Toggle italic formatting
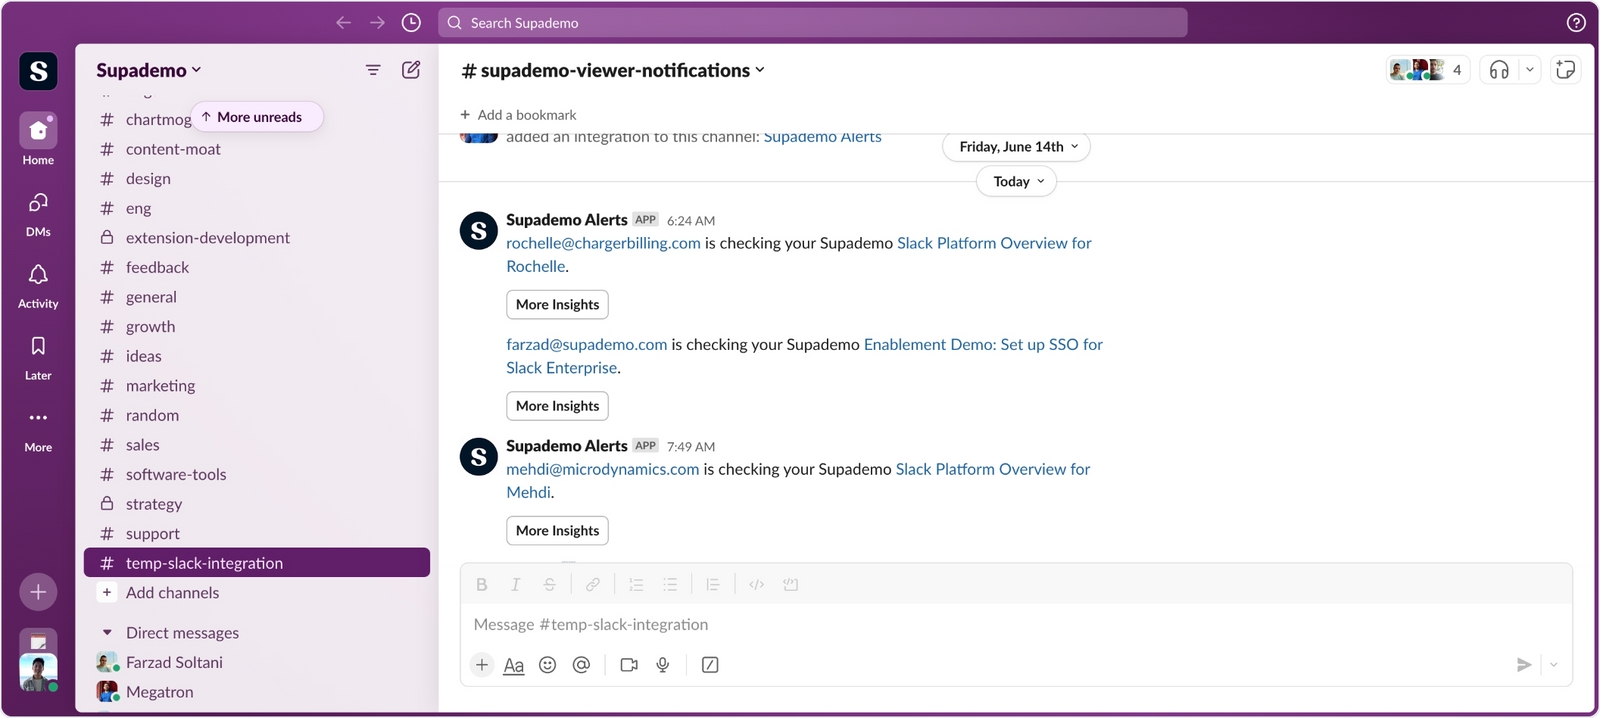1600x718 pixels. click(x=516, y=585)
